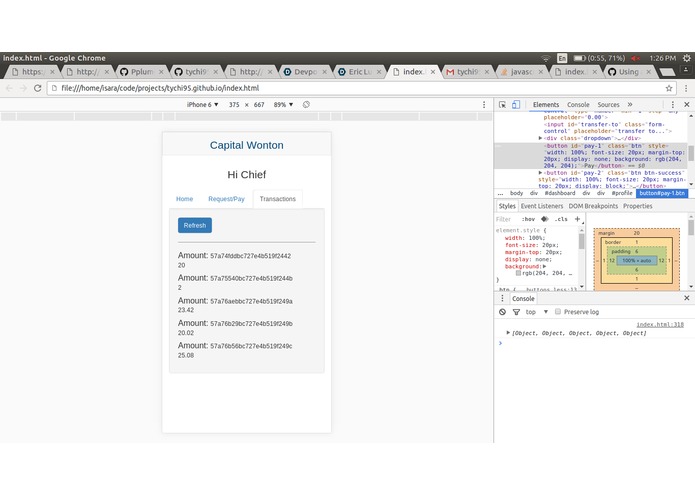Switch to the Eric Lu browser tab
The width and height of the screenshot is (695, 494).
click(359, 71)
